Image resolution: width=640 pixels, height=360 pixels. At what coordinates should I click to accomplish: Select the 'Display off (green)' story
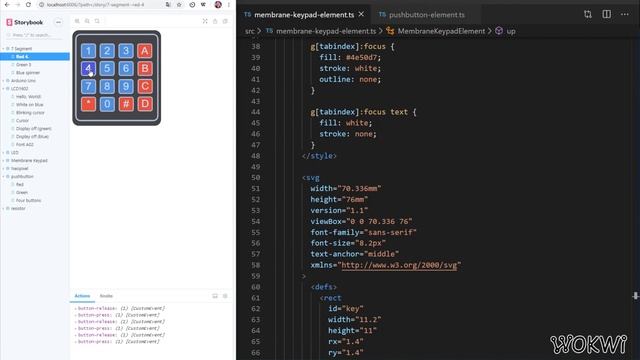[x=33, y=129]
